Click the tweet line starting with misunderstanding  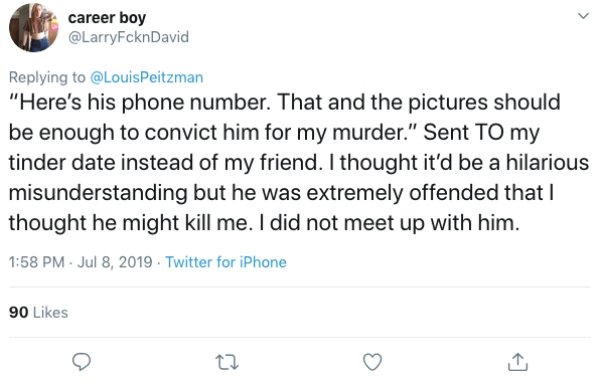[281, 193]
